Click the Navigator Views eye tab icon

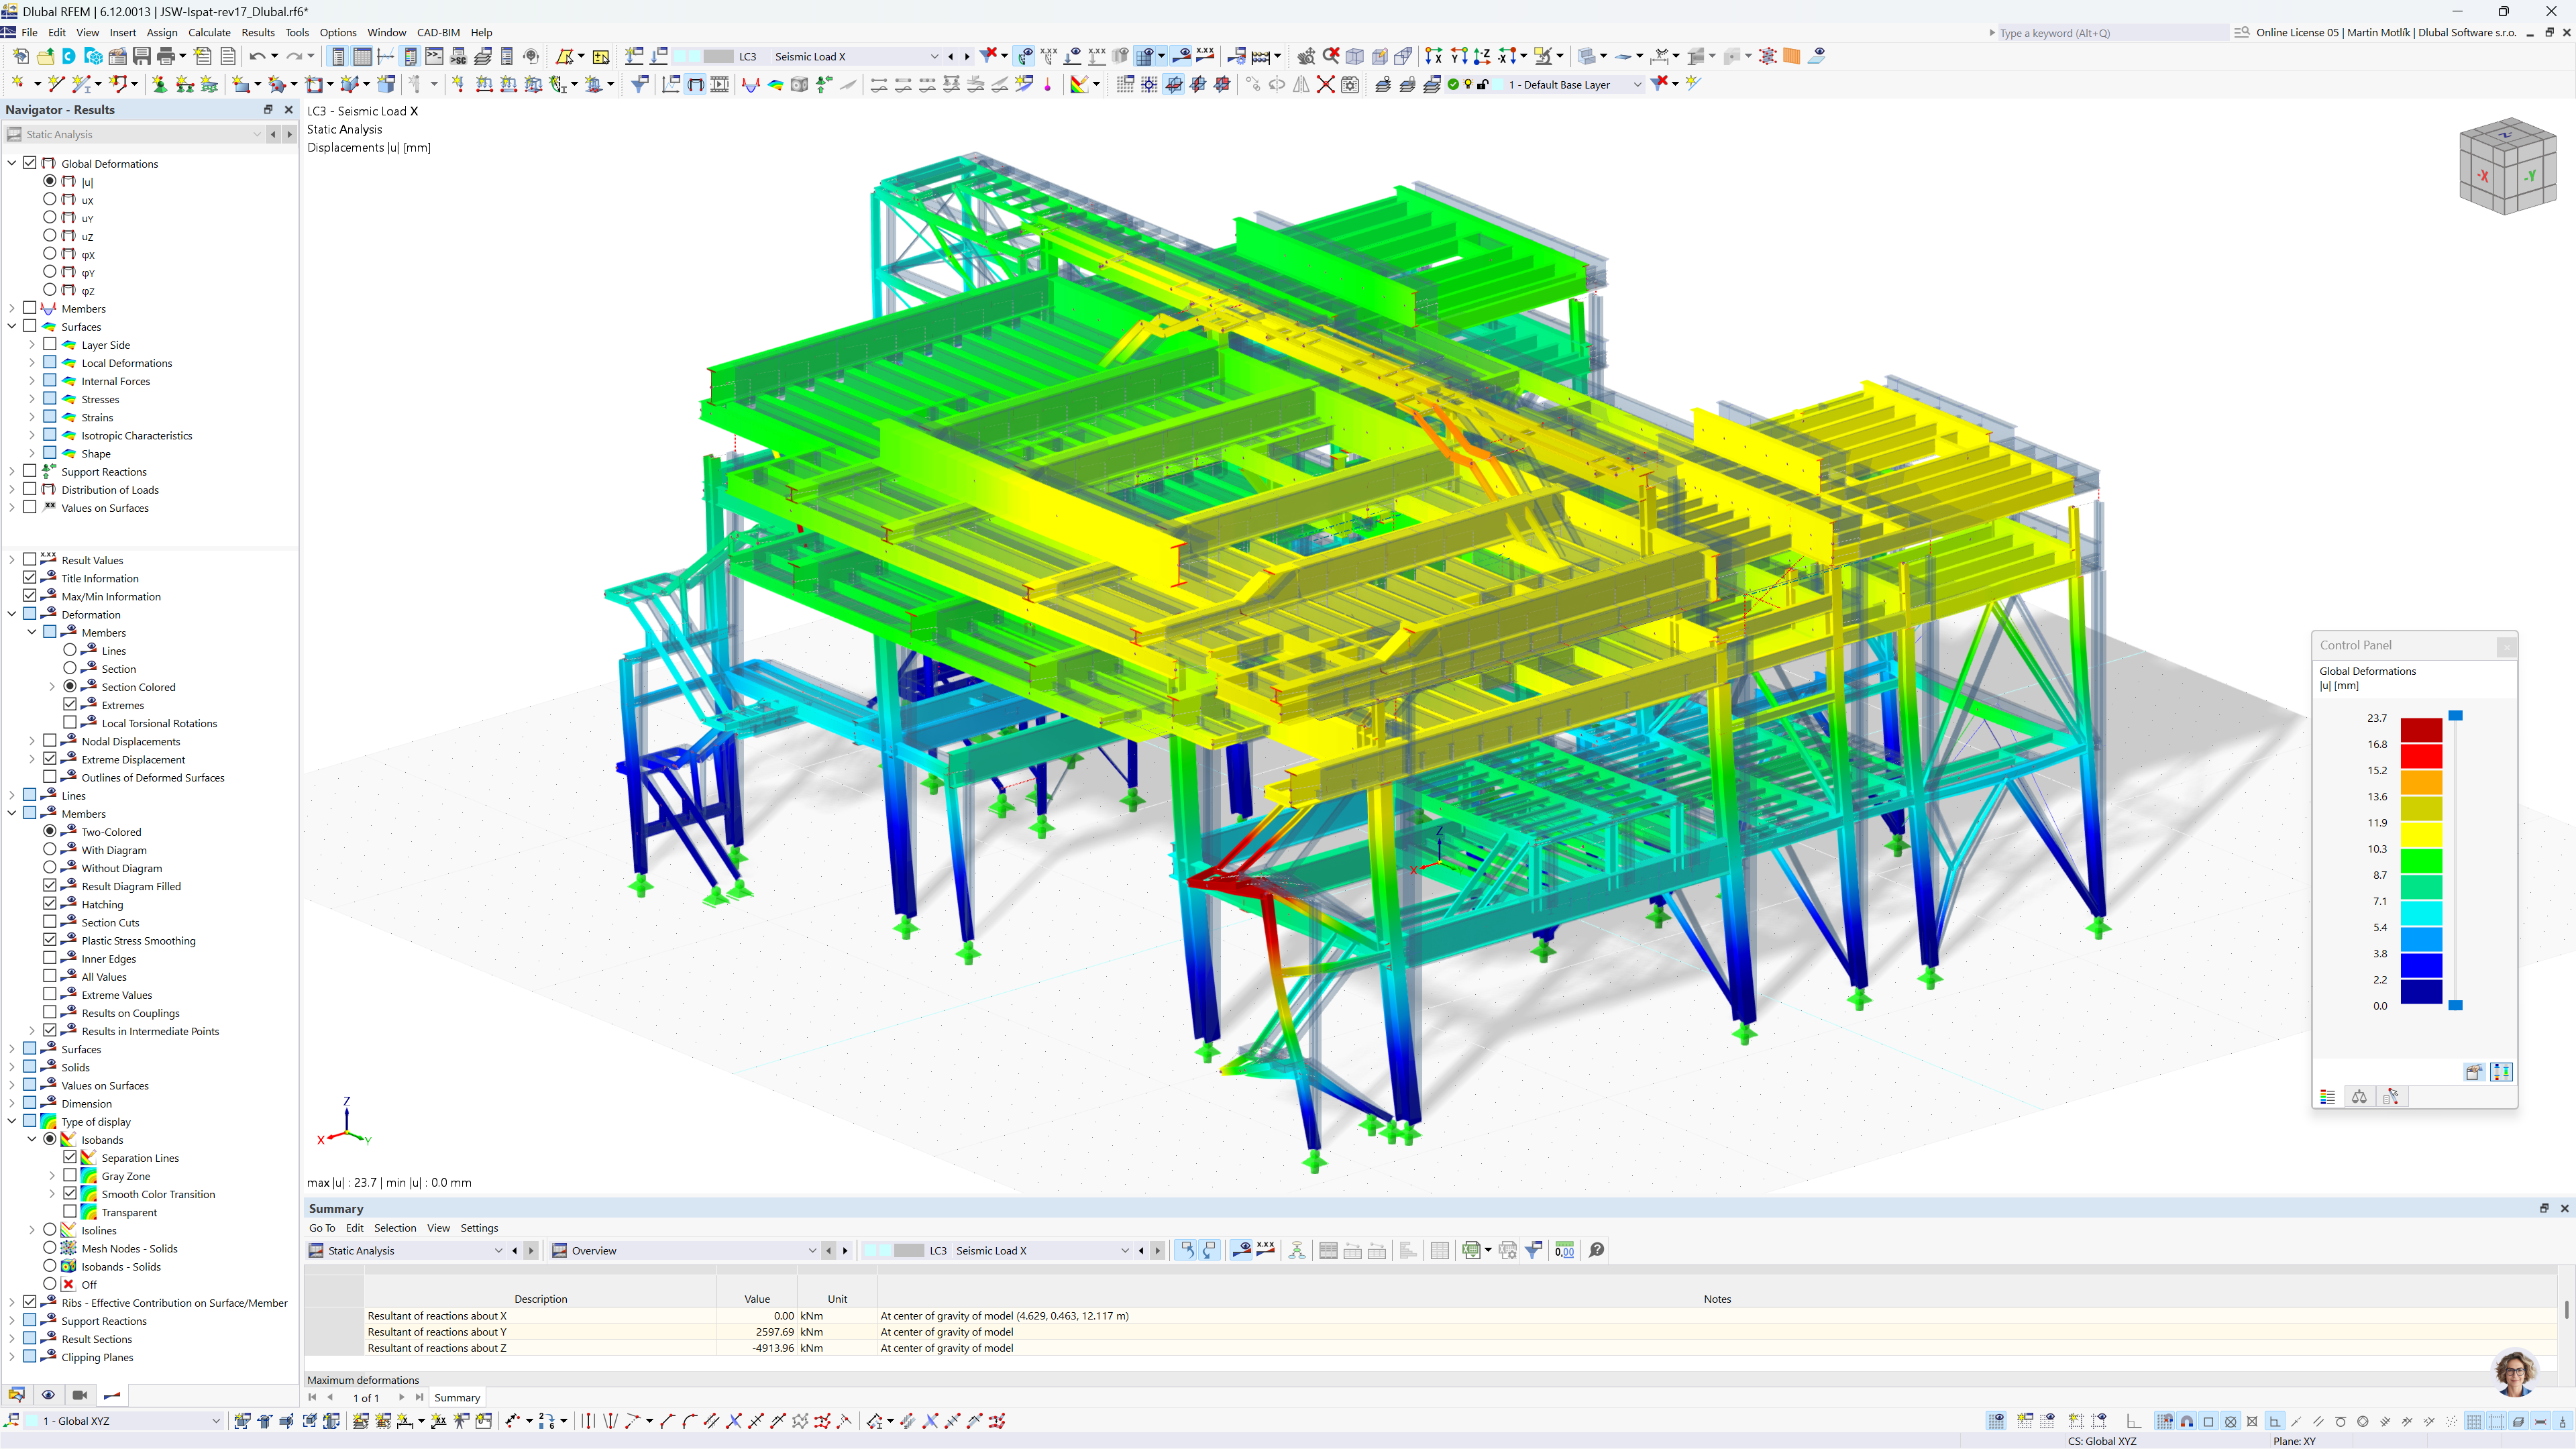[x=48, y=1395]
